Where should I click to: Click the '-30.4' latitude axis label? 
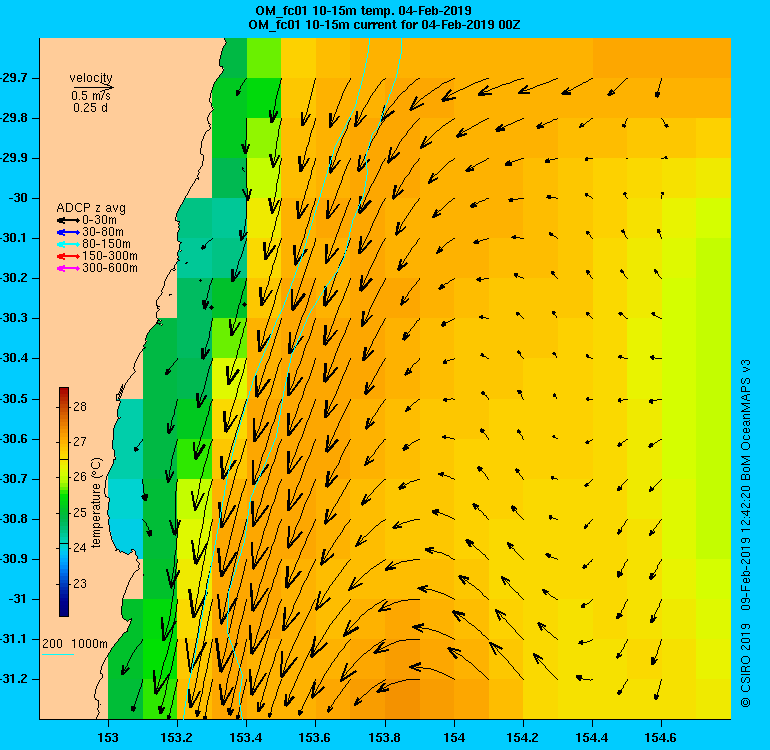tap(13, 359)
